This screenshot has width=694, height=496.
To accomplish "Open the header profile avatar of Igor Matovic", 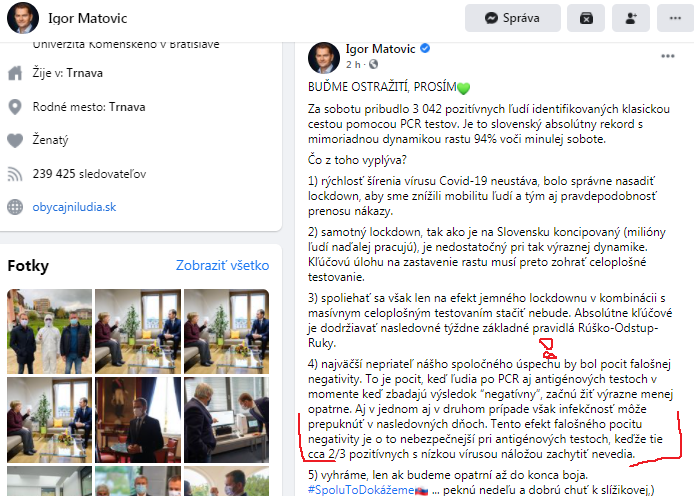I will [23, 18].
